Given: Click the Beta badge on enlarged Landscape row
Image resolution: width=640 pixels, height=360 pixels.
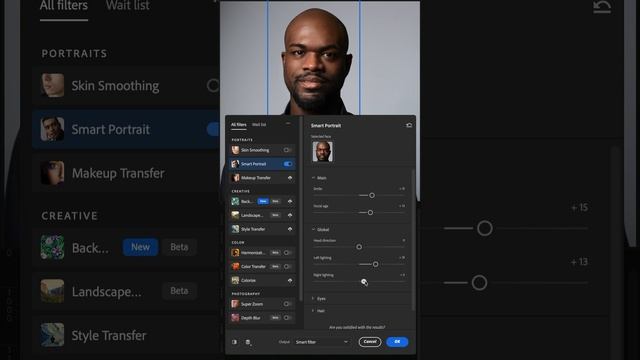Looking at the screenshot, I should click(179, 291).
